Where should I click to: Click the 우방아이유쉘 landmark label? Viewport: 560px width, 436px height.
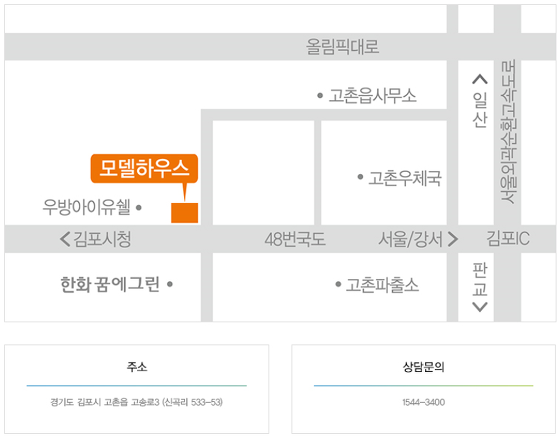[86, 207]
